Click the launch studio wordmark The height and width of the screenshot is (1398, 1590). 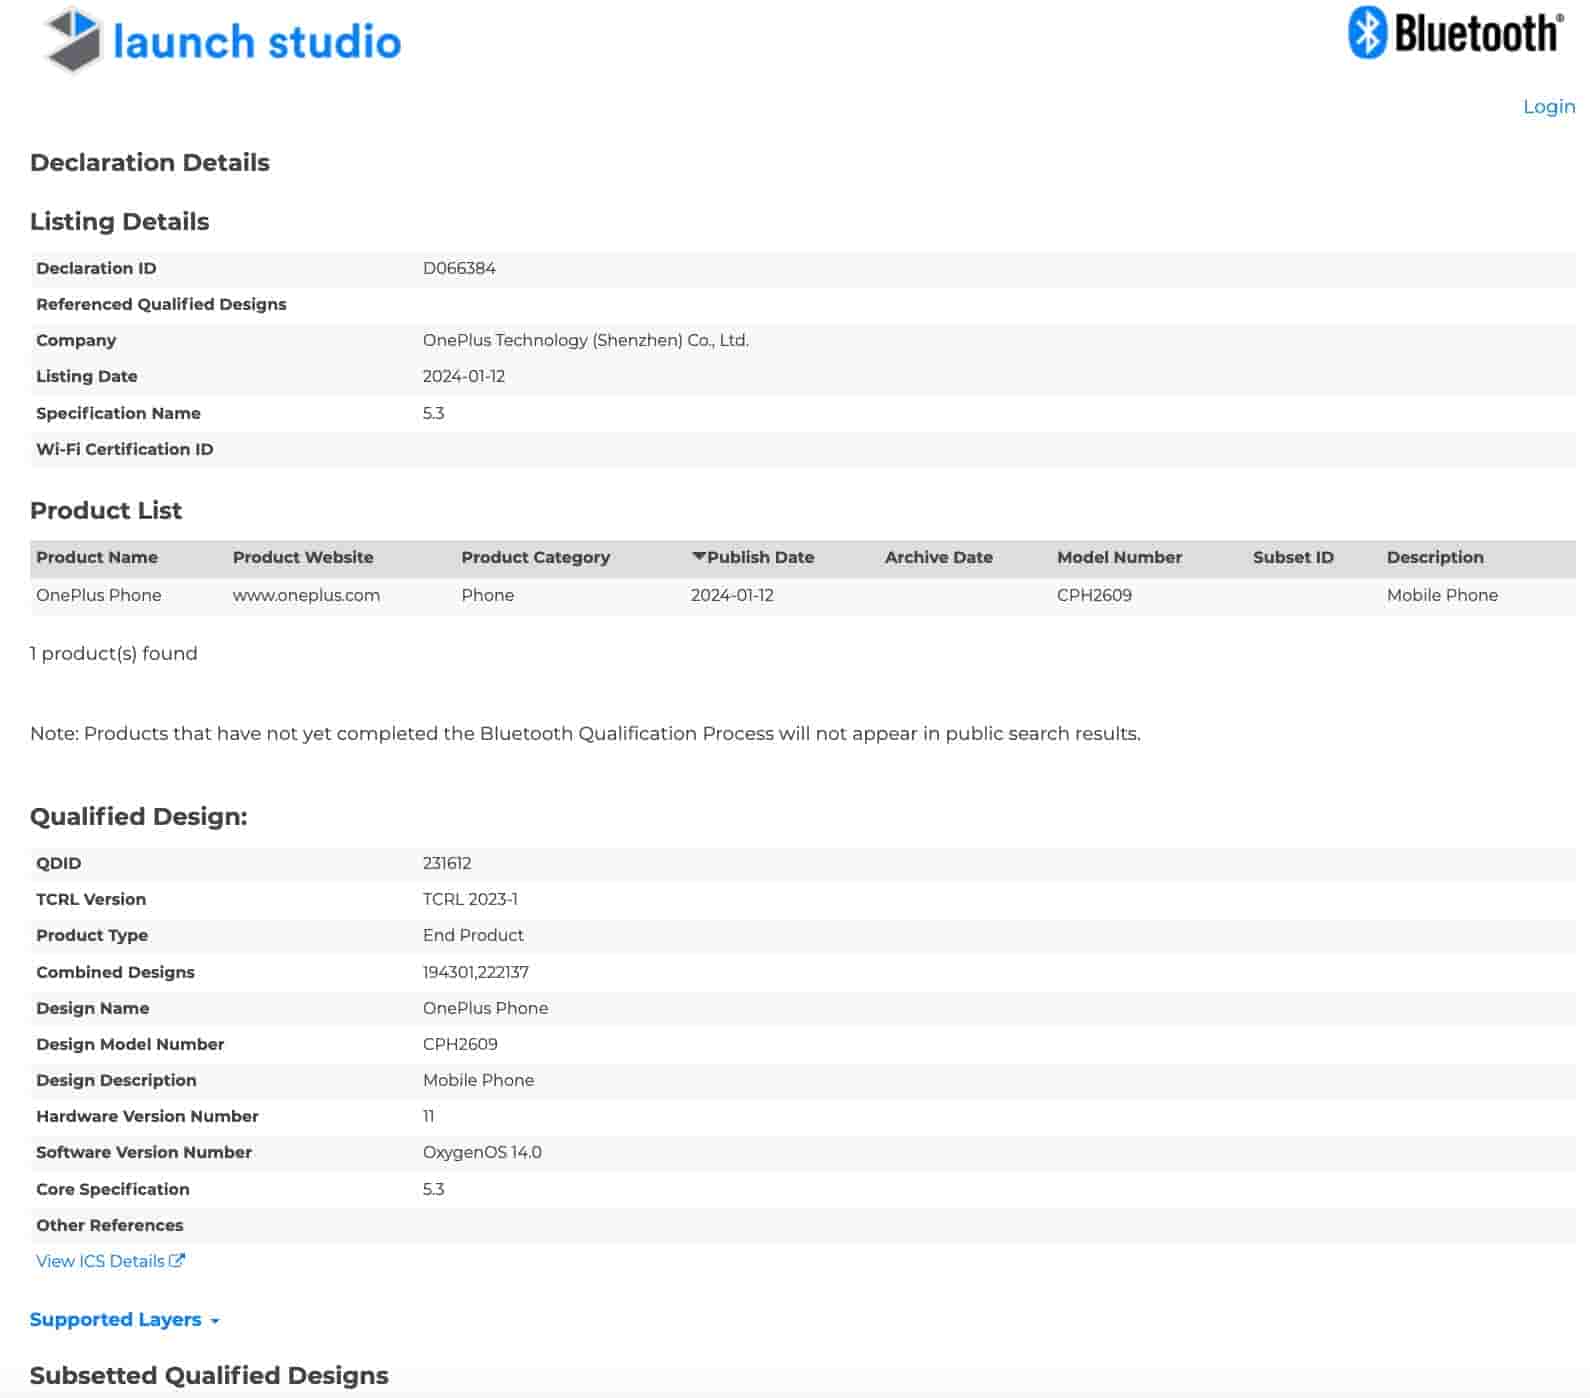coord(257,42)
